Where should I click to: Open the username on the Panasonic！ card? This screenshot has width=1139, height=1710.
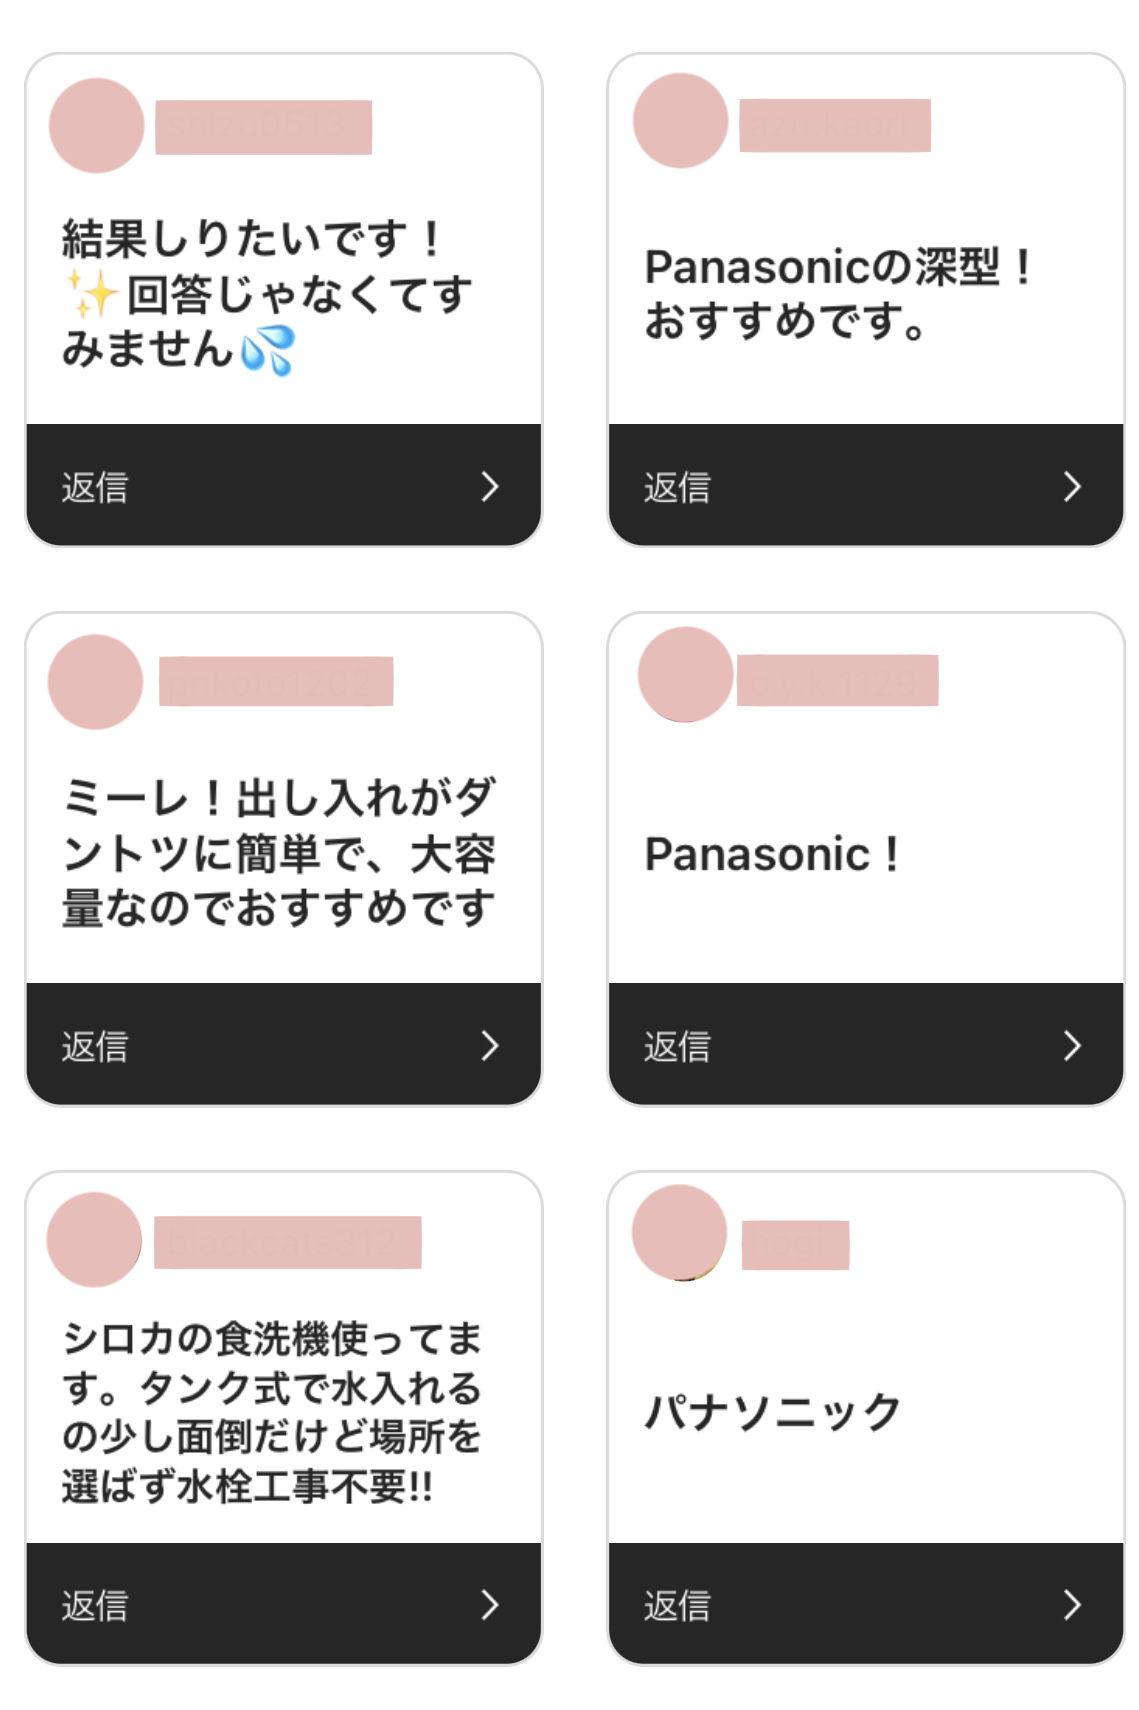click(837, 681)
